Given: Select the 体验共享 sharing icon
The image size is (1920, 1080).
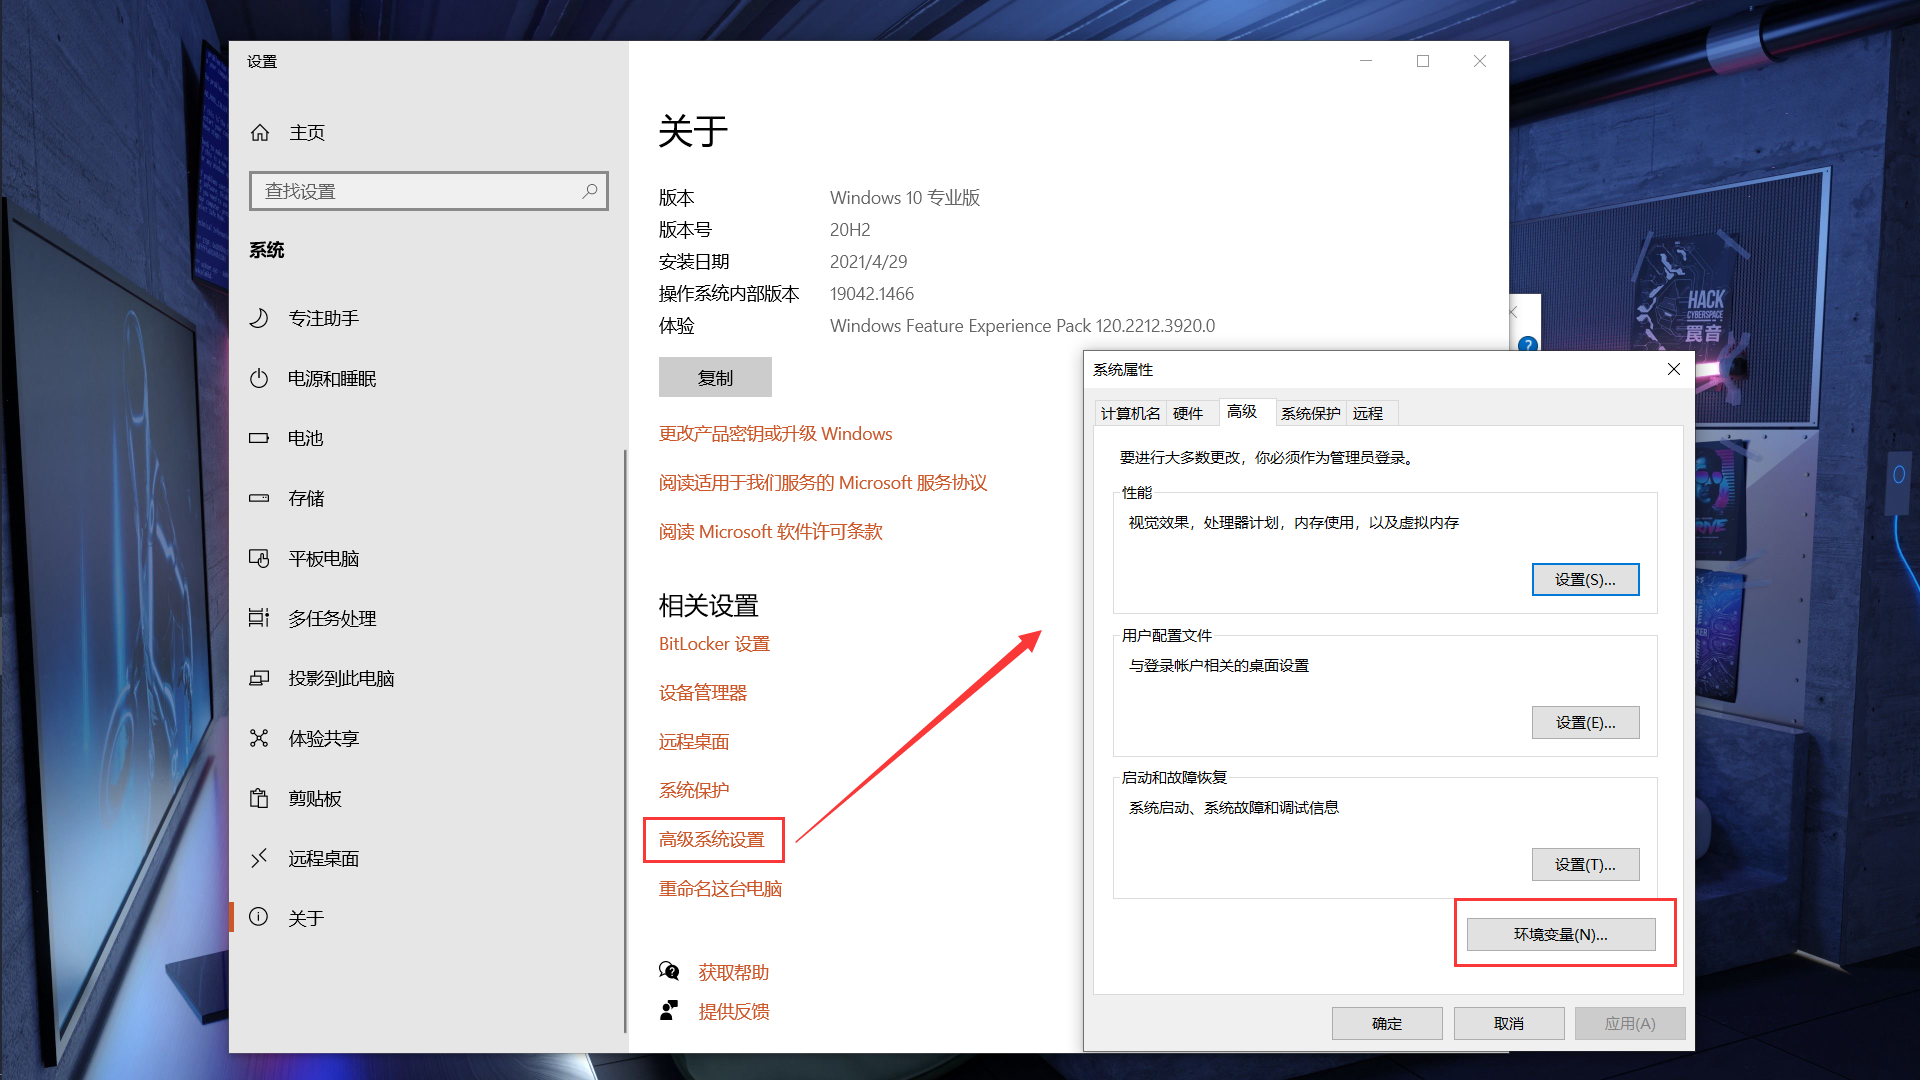Looking at the screenshot, I should tap(259, 738).
